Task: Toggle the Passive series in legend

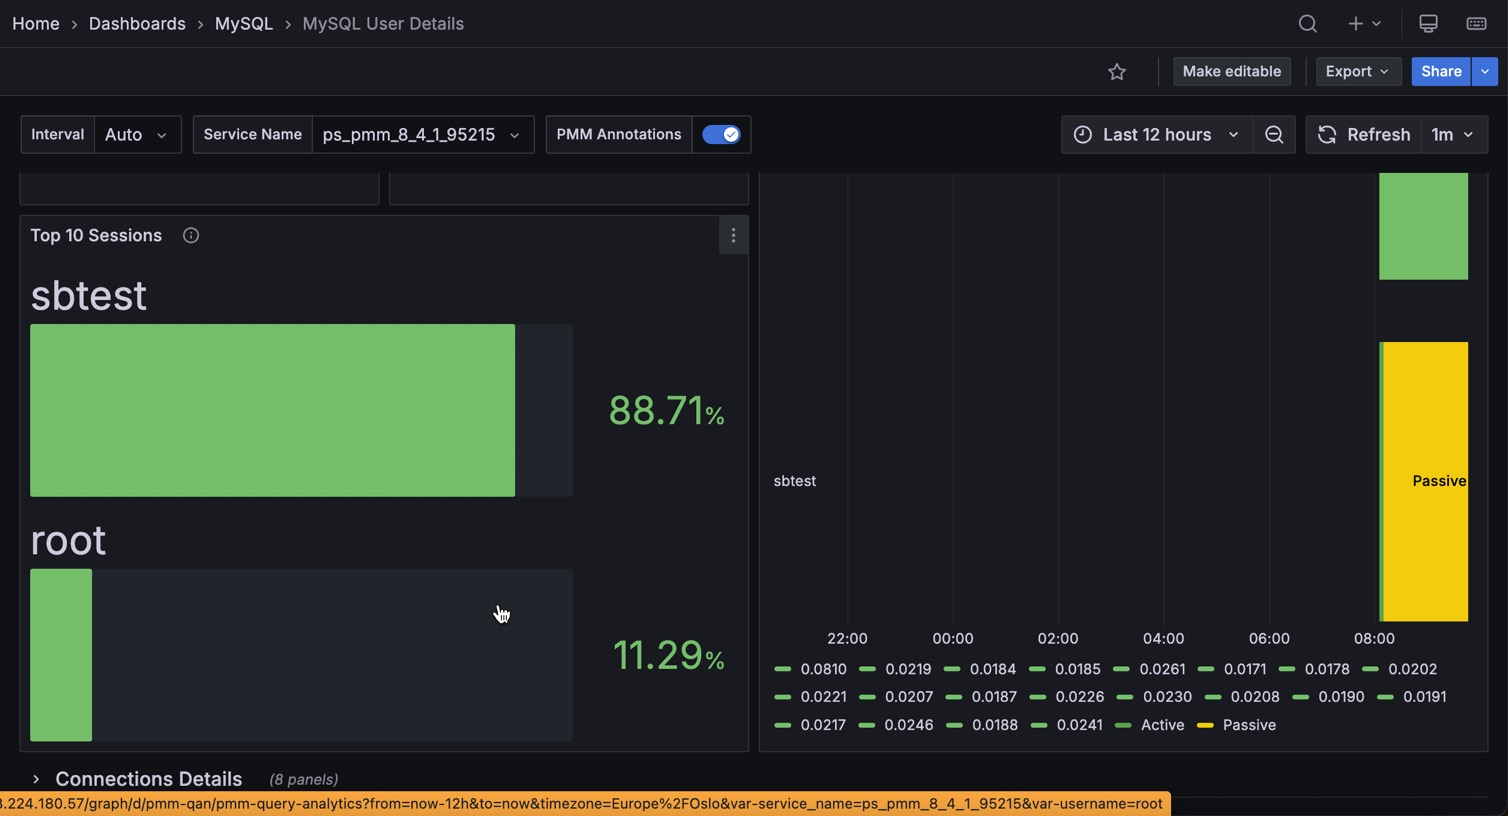Action: point(1248,725)
